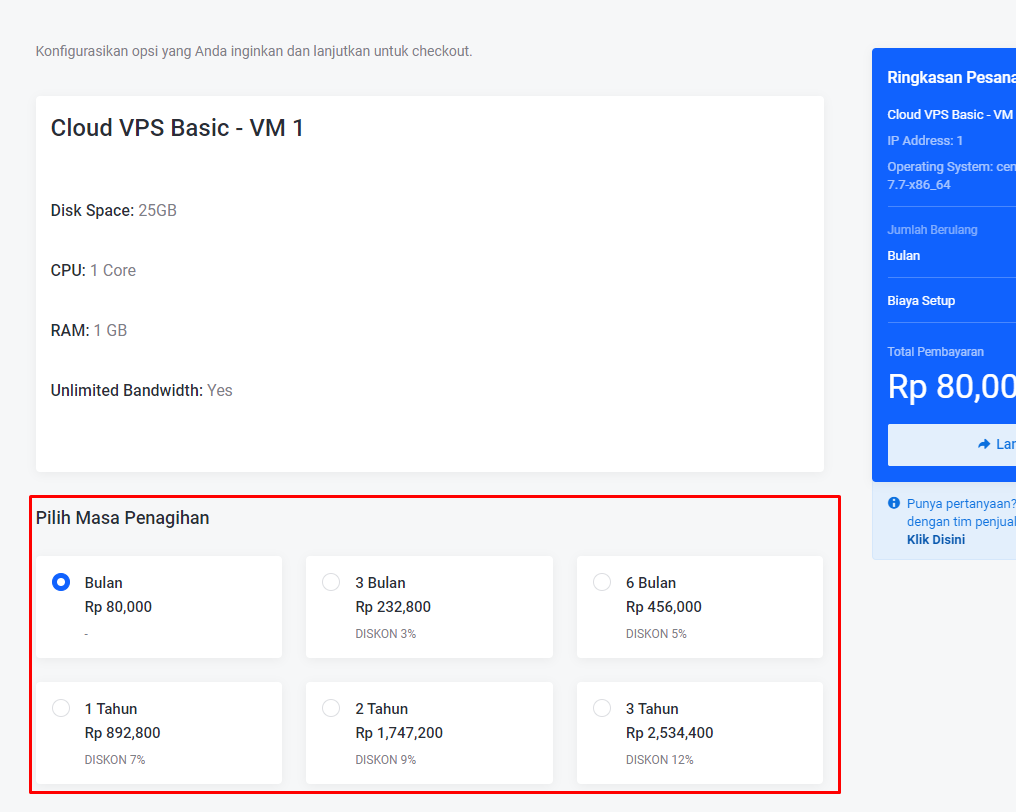Choose the 2 Tahun radio button
Screen dimensions: 1016x812
point(331,708)
